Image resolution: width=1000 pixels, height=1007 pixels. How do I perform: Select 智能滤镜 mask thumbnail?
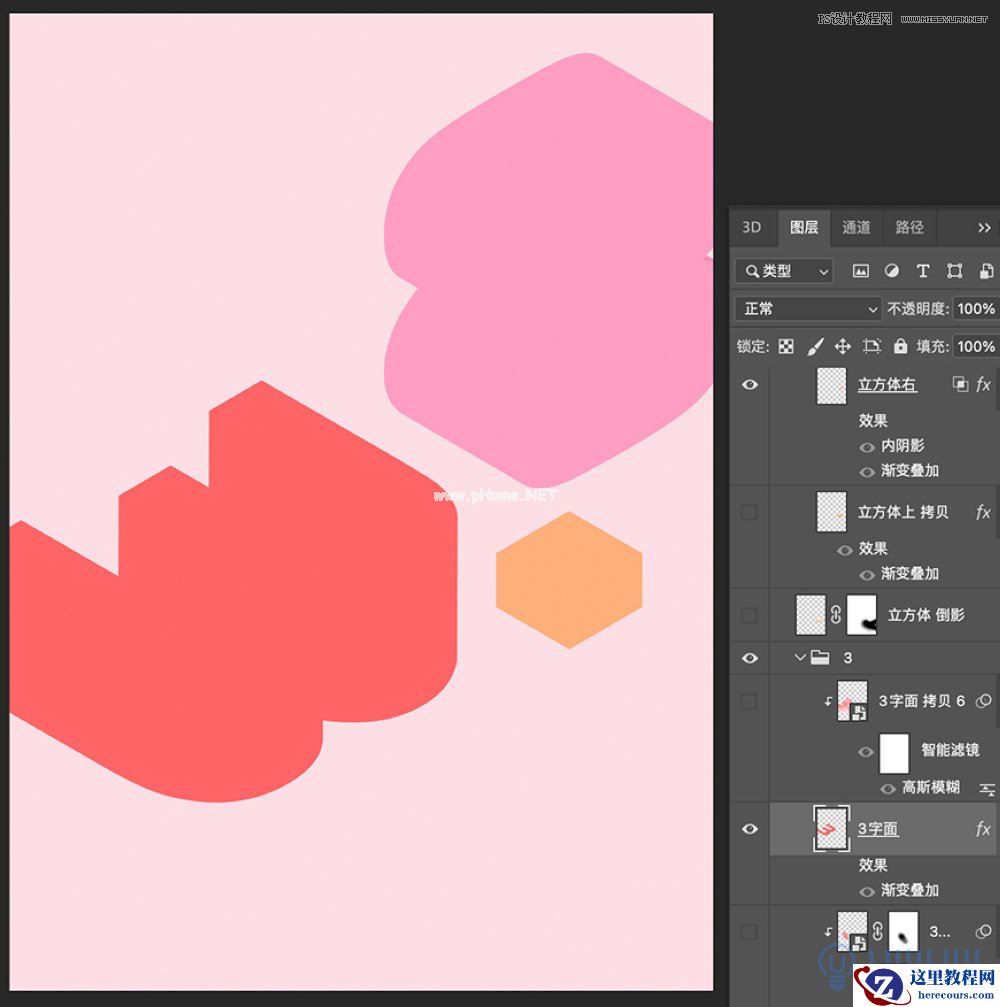point(894,753)
